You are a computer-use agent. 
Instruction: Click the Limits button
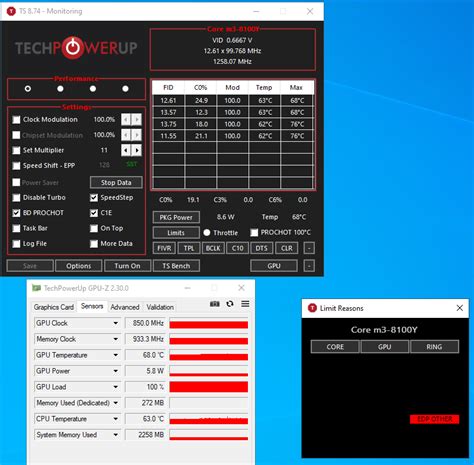pos(176,233)
